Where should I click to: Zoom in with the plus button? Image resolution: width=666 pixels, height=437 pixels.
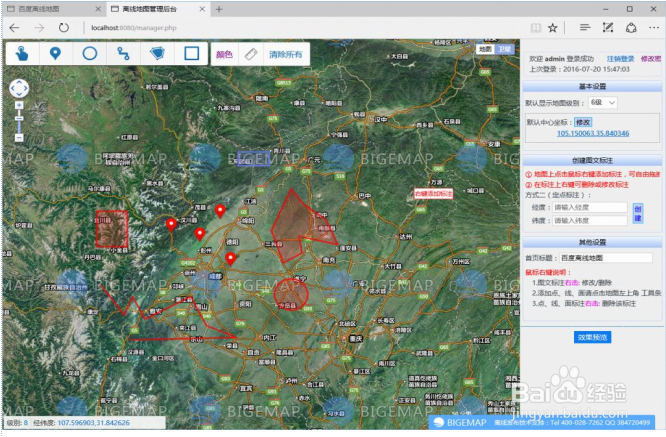tap(19, 105)
